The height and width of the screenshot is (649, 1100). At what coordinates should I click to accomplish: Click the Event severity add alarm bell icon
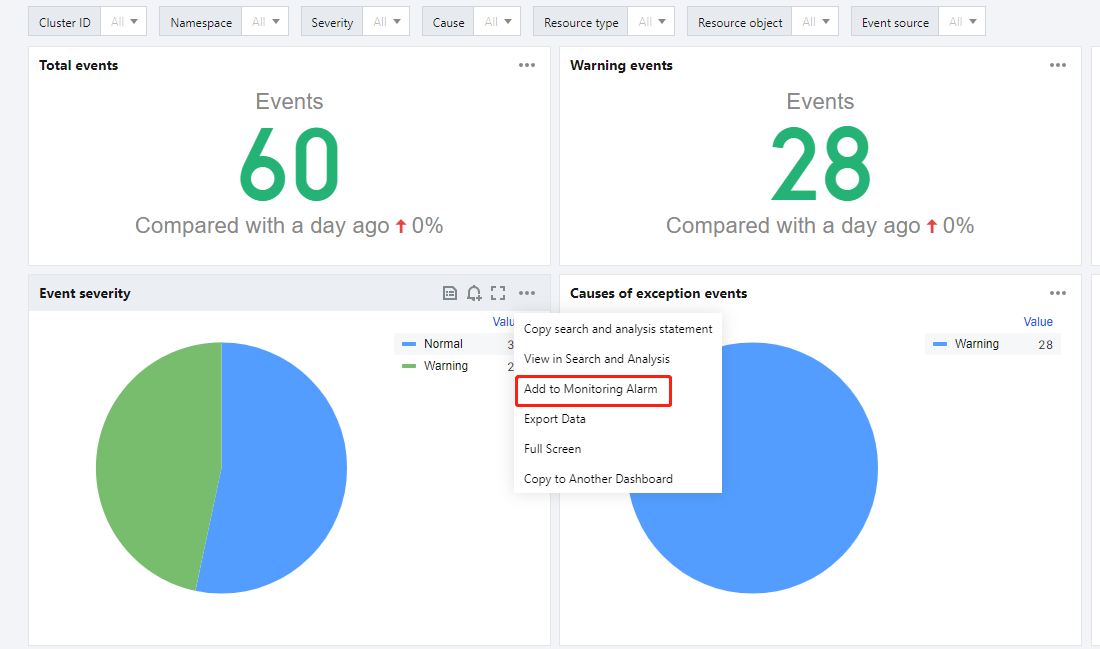[474, 293]
